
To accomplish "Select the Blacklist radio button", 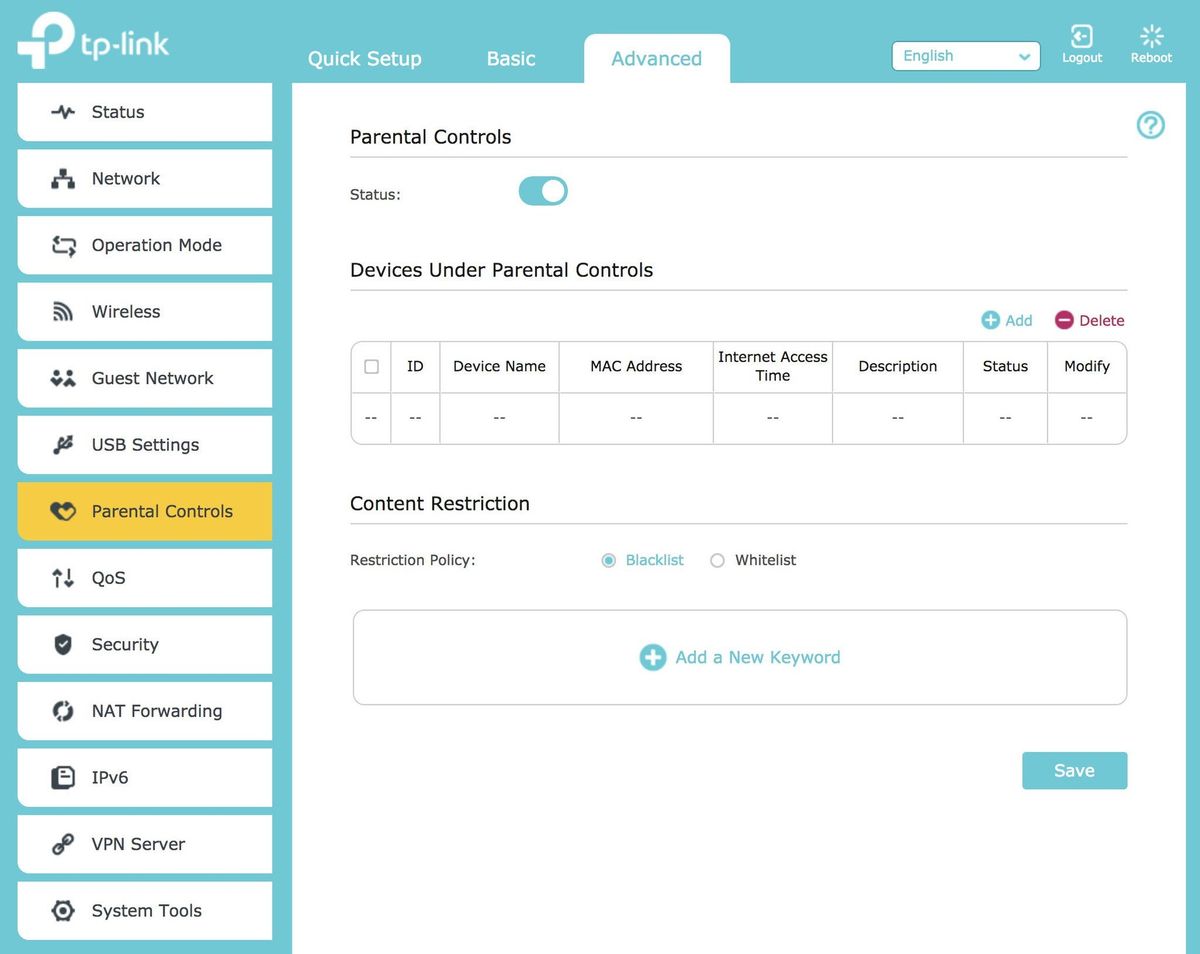I will pyautogui.click(x=608, y=561).
